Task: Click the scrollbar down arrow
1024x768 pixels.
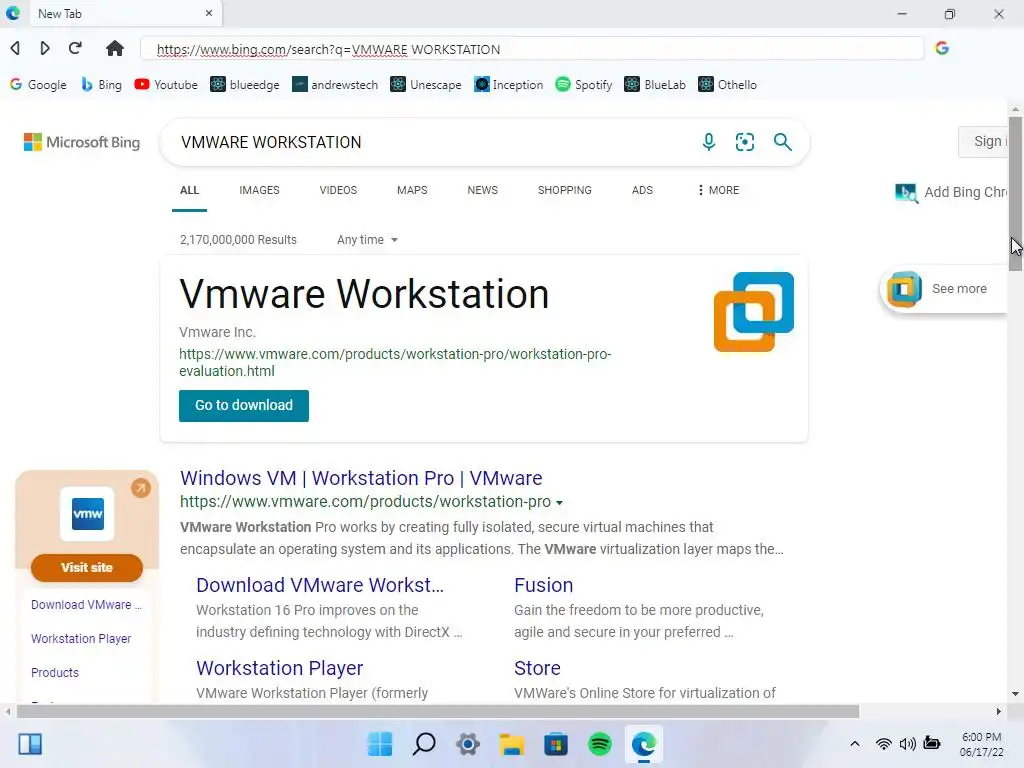Action: [x=1015, y=694]
